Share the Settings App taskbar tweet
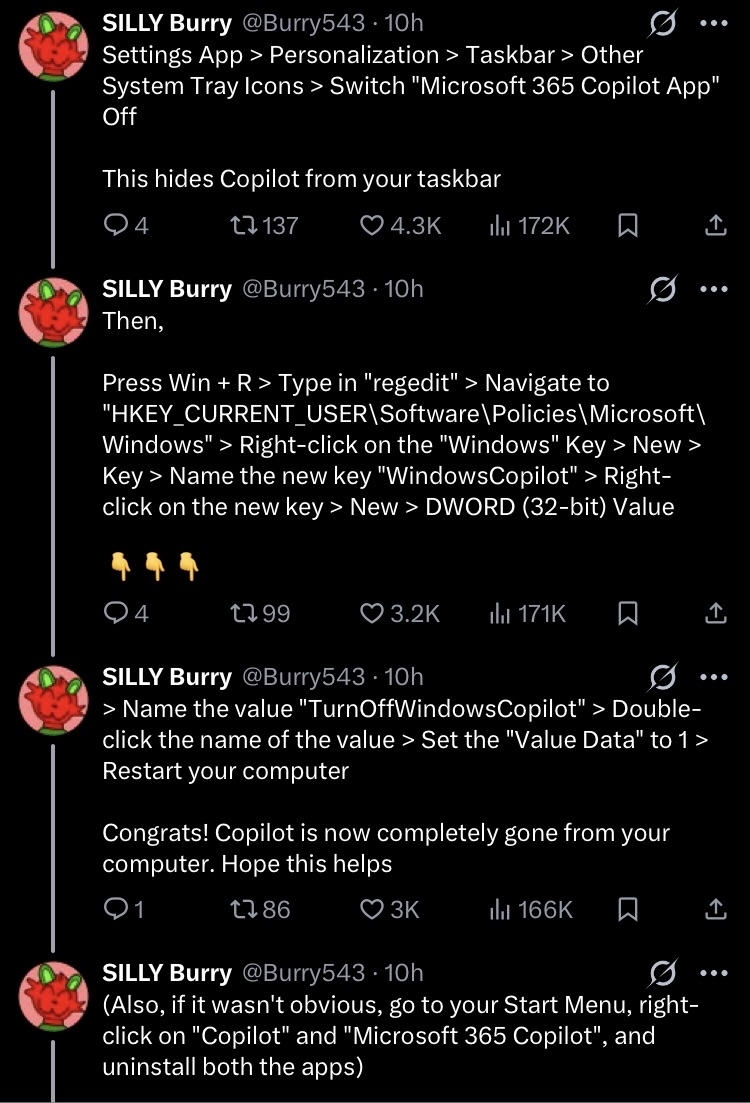Screen dimensions: 750x1103 click(x=716, y=226)
